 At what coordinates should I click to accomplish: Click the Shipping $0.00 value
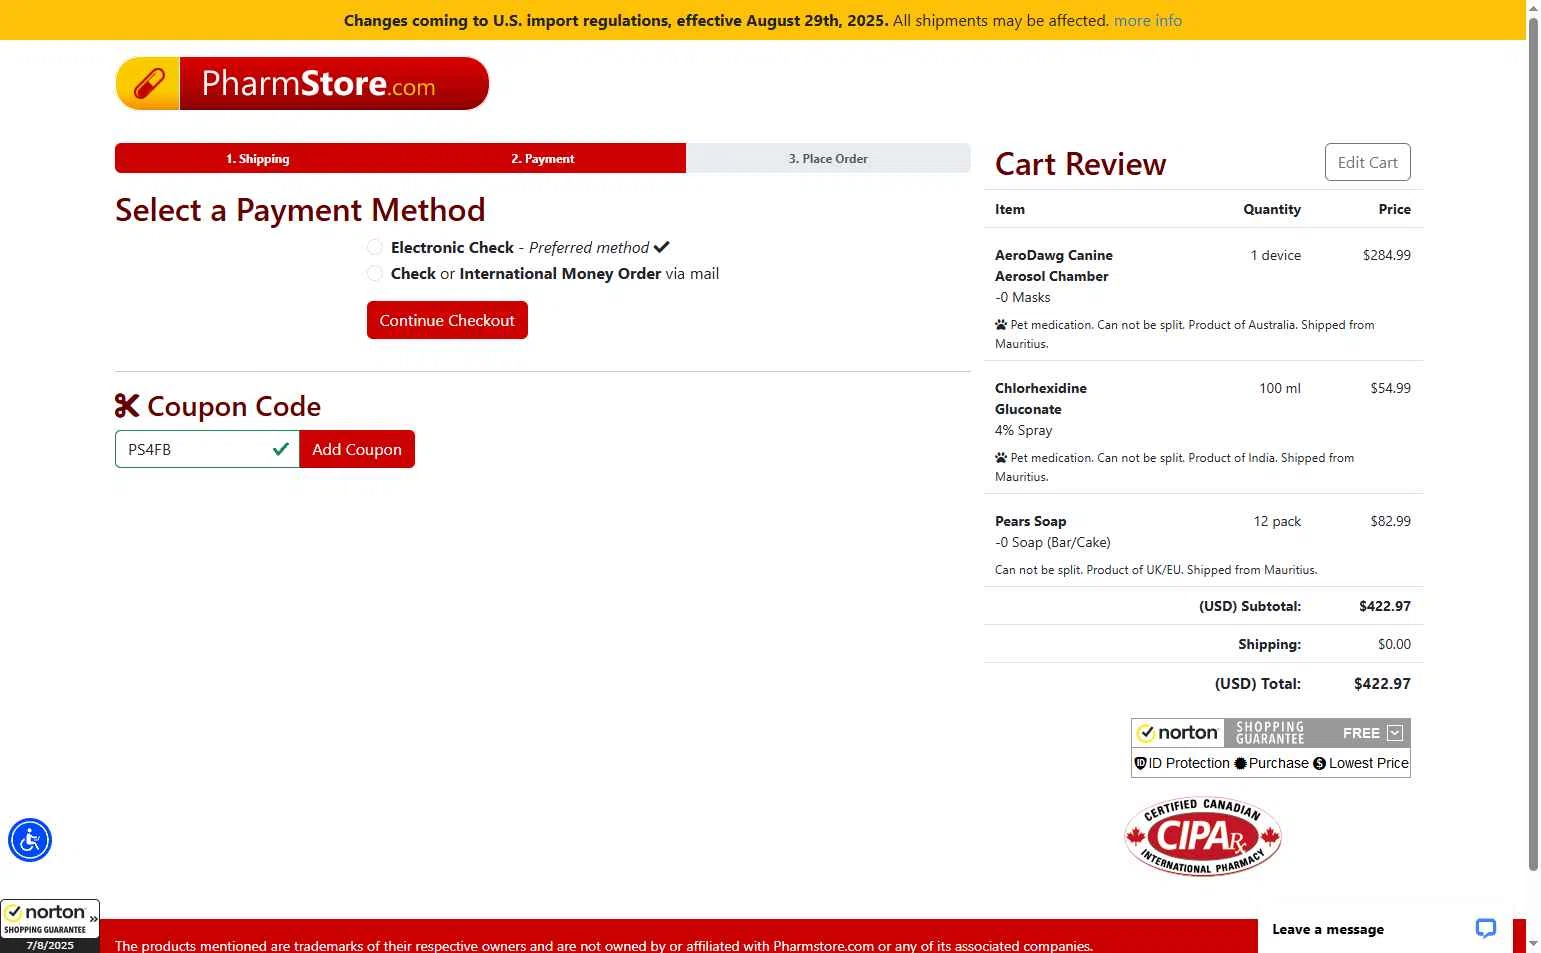click(x=1394, y=644)
